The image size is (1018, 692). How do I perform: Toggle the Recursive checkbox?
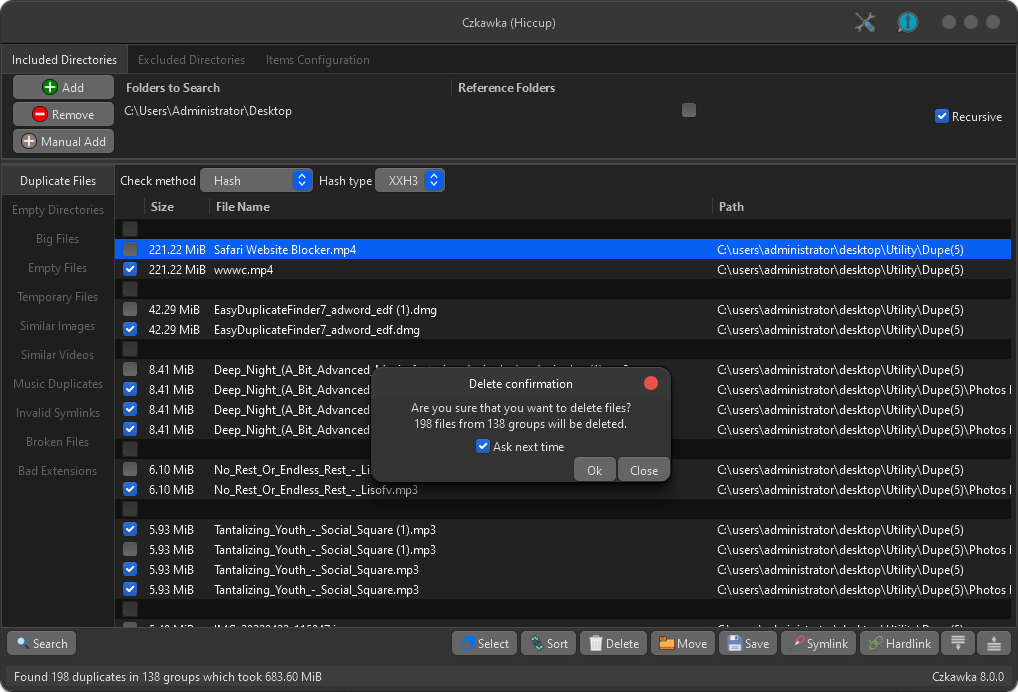[x=941, y=116]
